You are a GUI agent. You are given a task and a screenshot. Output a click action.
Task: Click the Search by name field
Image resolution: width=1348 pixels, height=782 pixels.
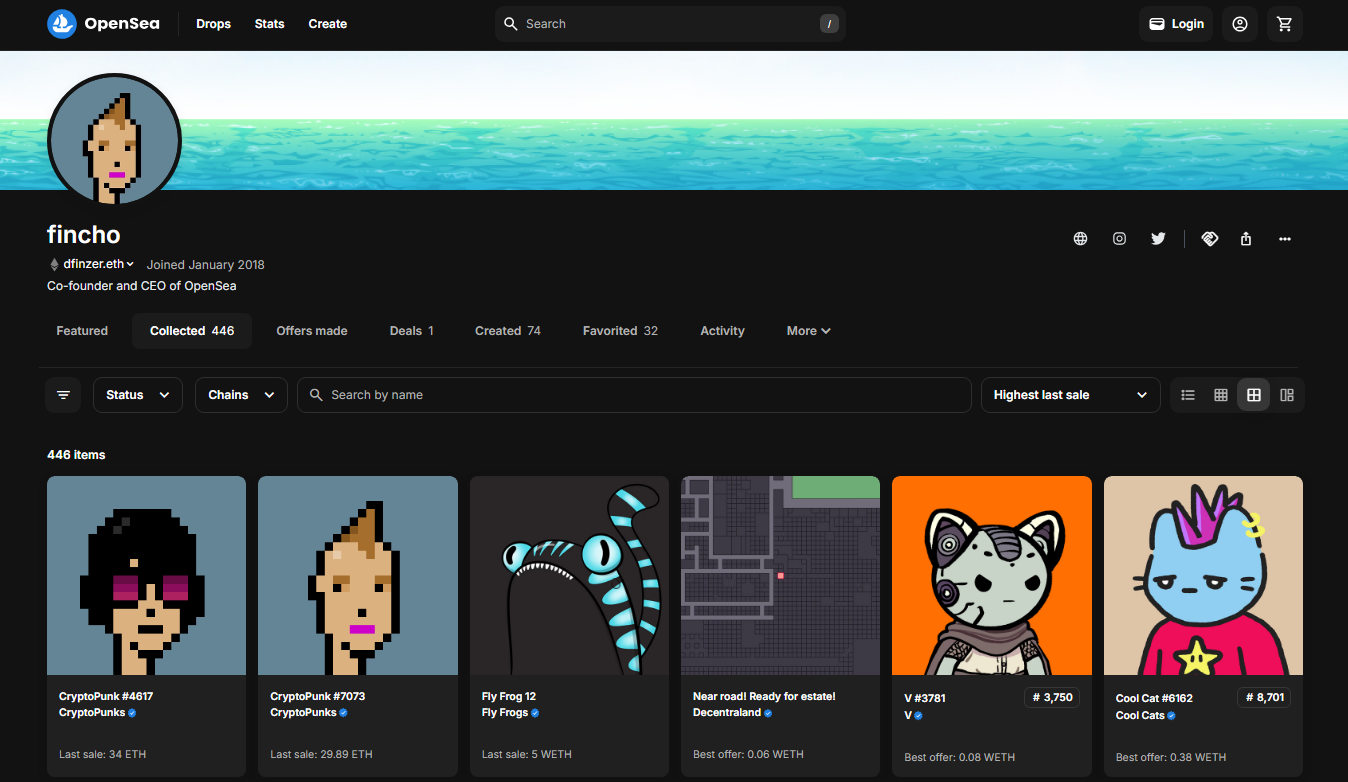[x=634, y=395]
